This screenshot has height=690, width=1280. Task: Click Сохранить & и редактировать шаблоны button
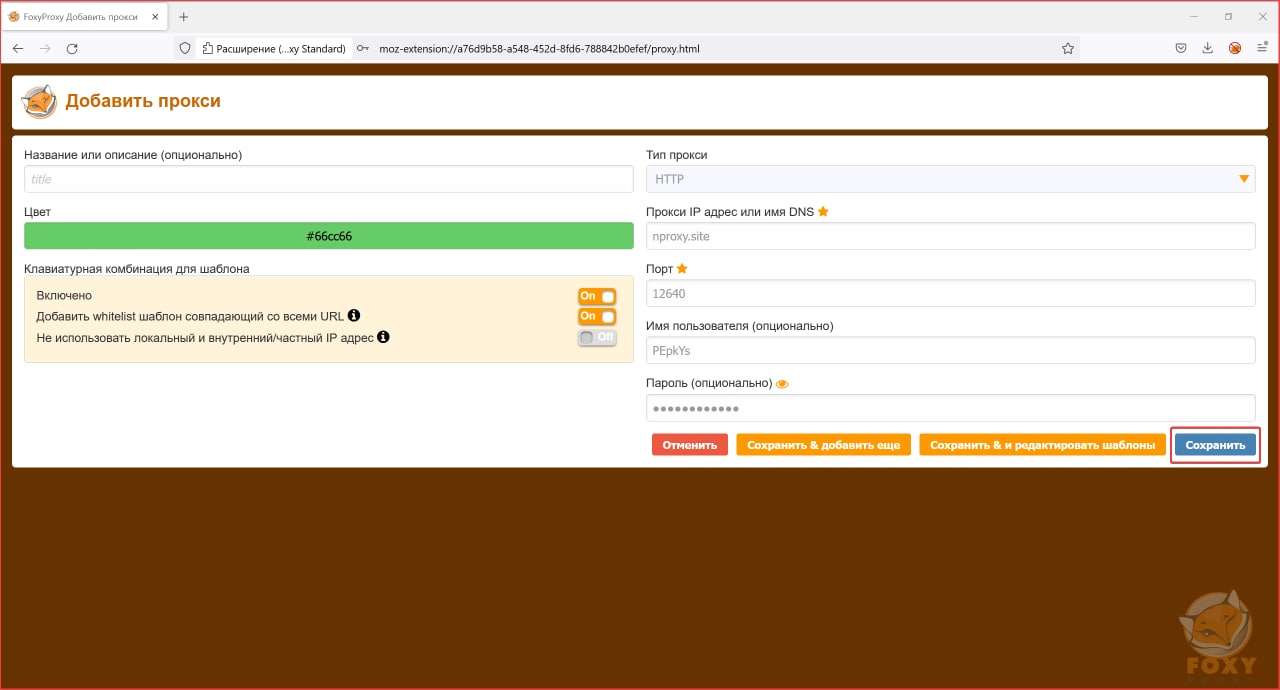pyautogui.click(x=1042, y=445)
